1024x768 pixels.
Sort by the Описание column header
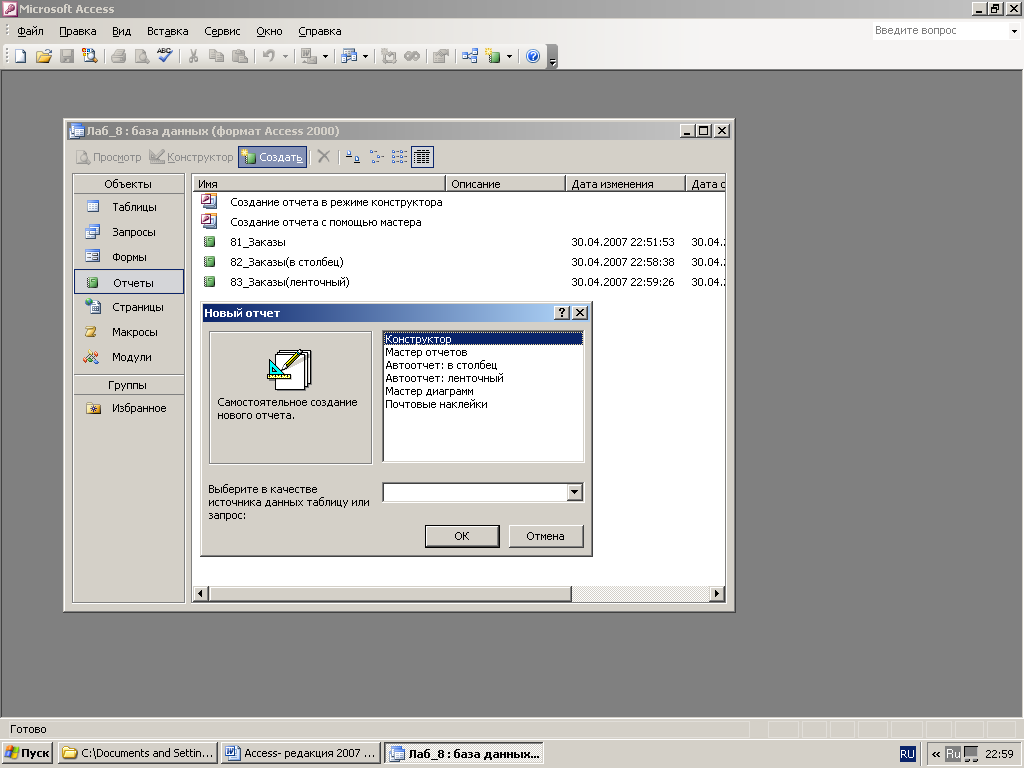tap(505, 184)
